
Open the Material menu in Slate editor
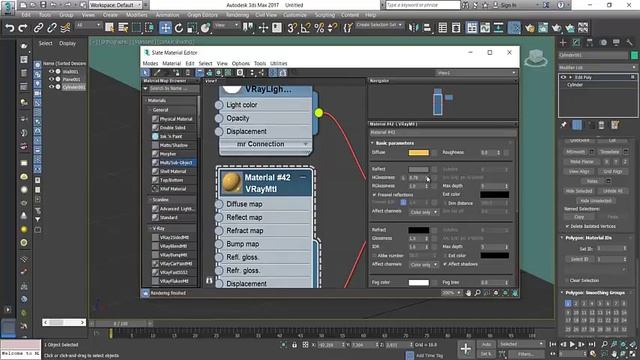(171, 64)
